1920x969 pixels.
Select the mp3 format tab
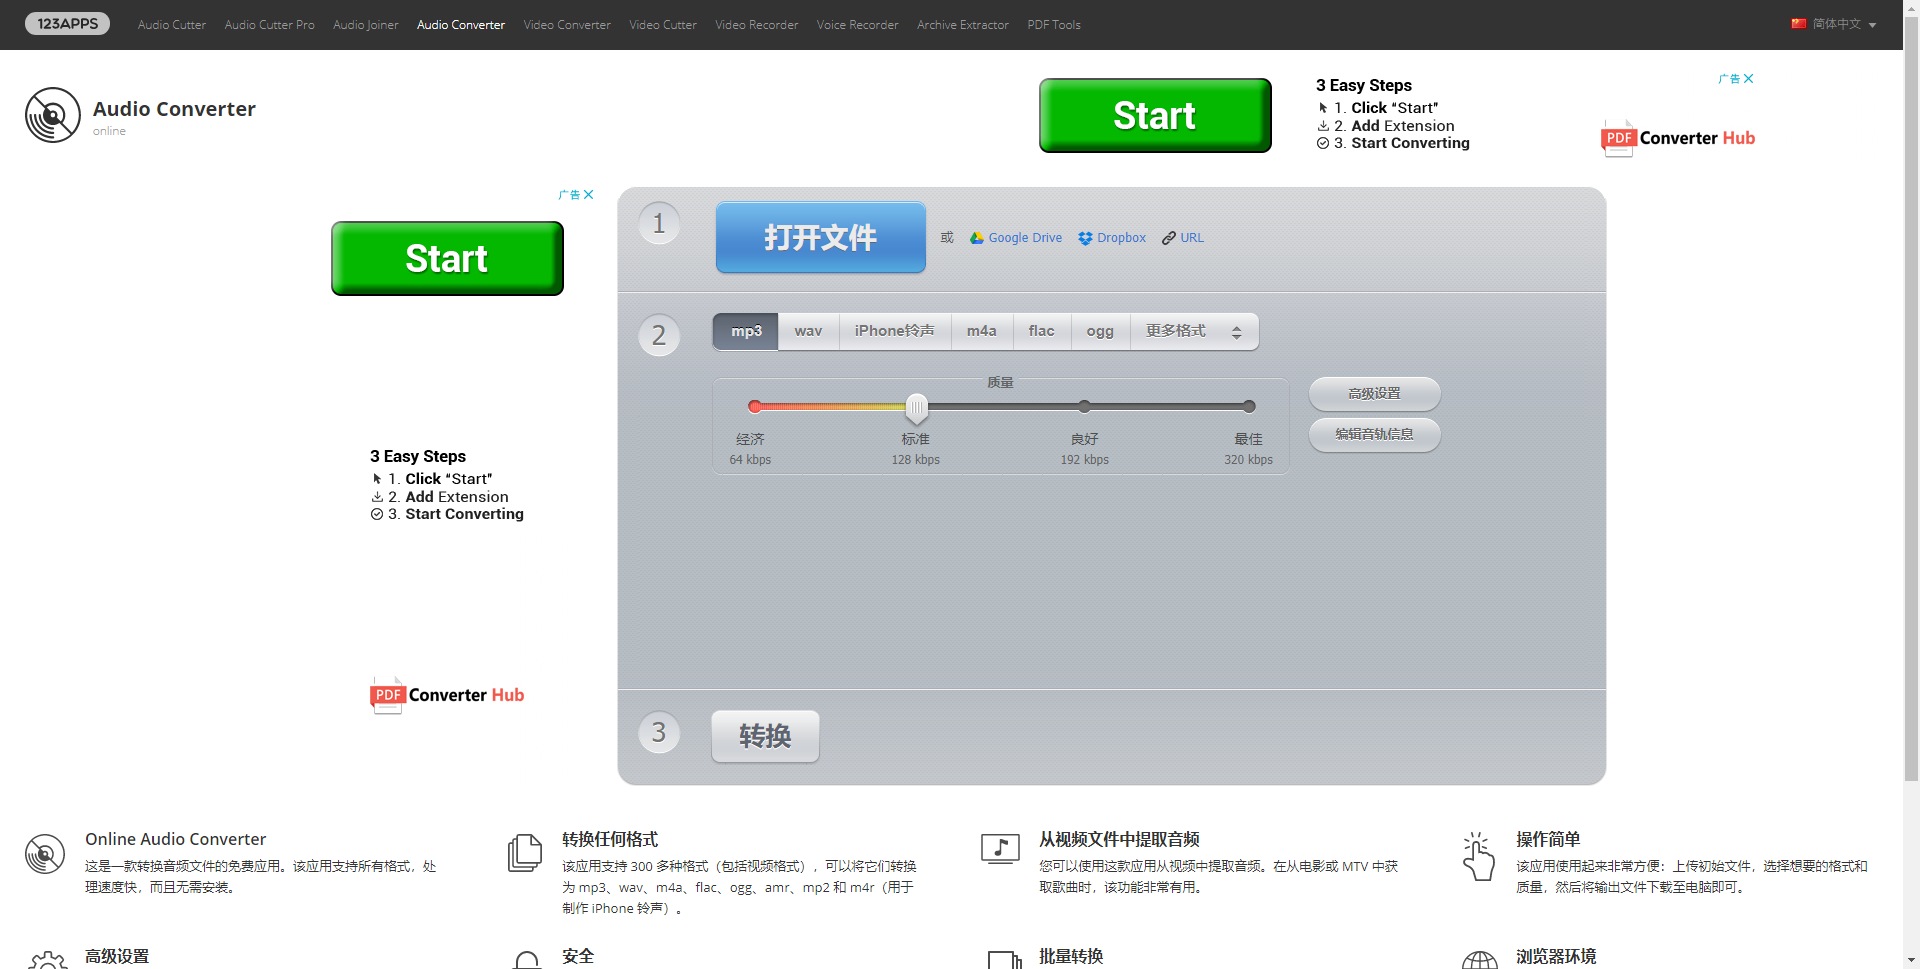pos(746,331)
